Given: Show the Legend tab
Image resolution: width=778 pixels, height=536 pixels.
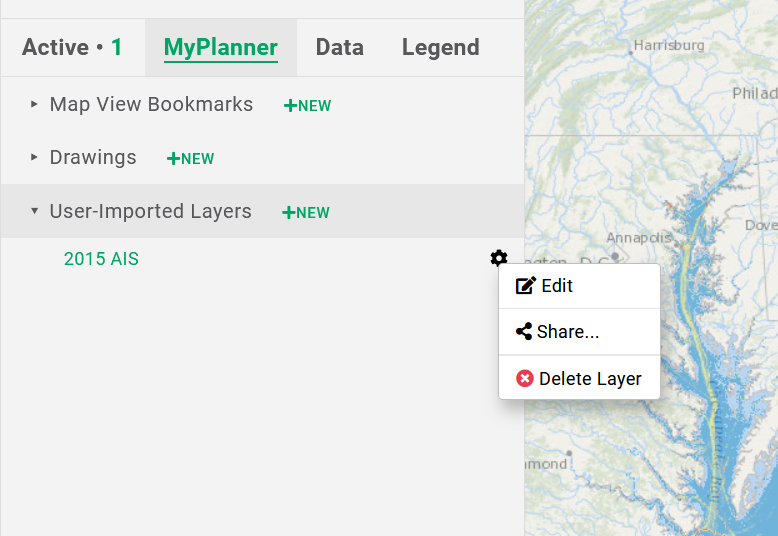Looking at the screenshot, I should [x=440, y=47].
